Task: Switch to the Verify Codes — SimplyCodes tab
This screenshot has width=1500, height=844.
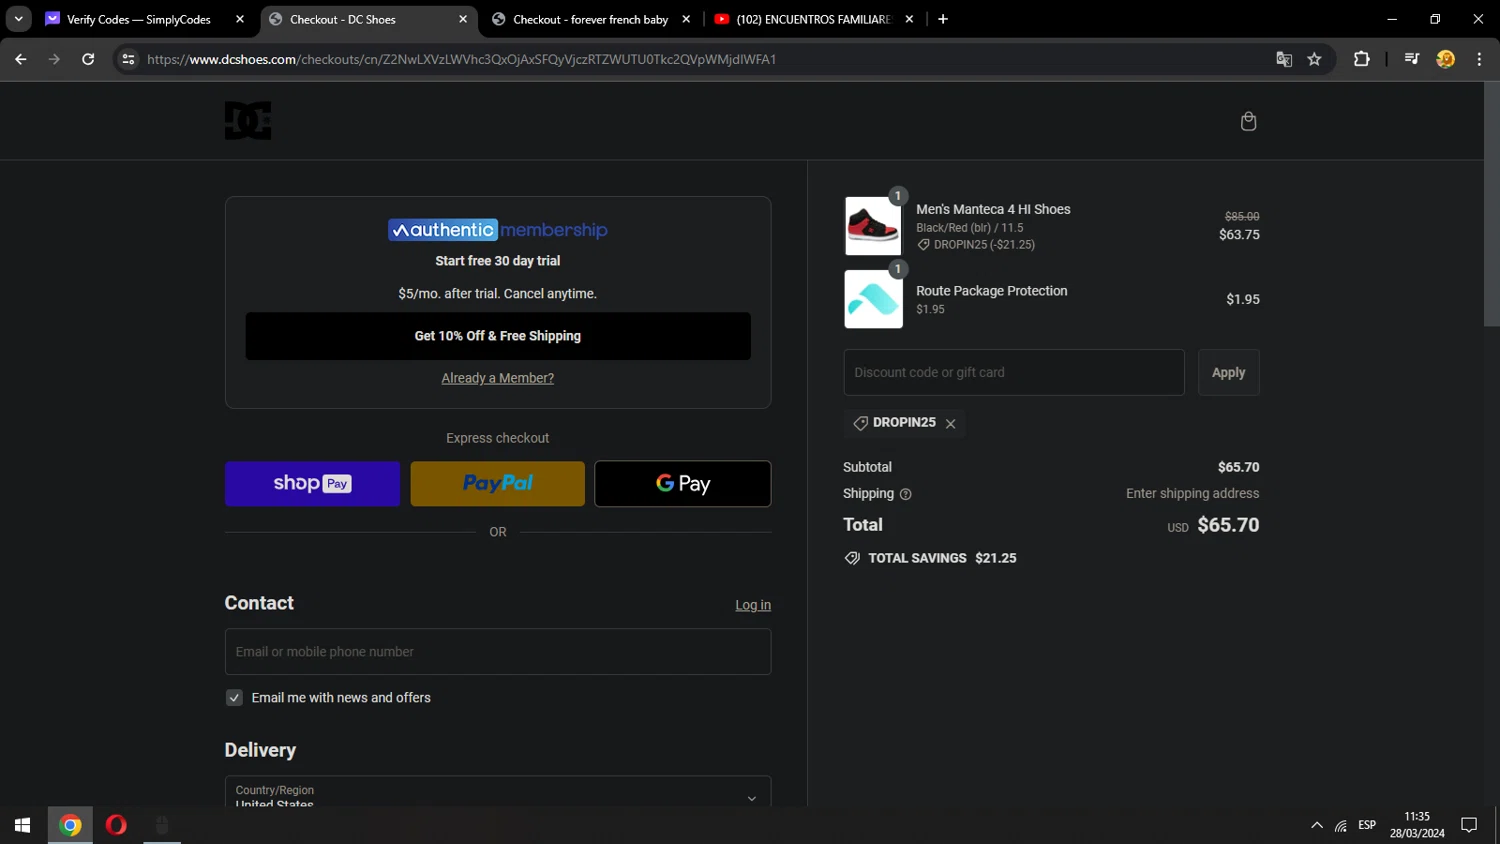Action: click(138, 19)
